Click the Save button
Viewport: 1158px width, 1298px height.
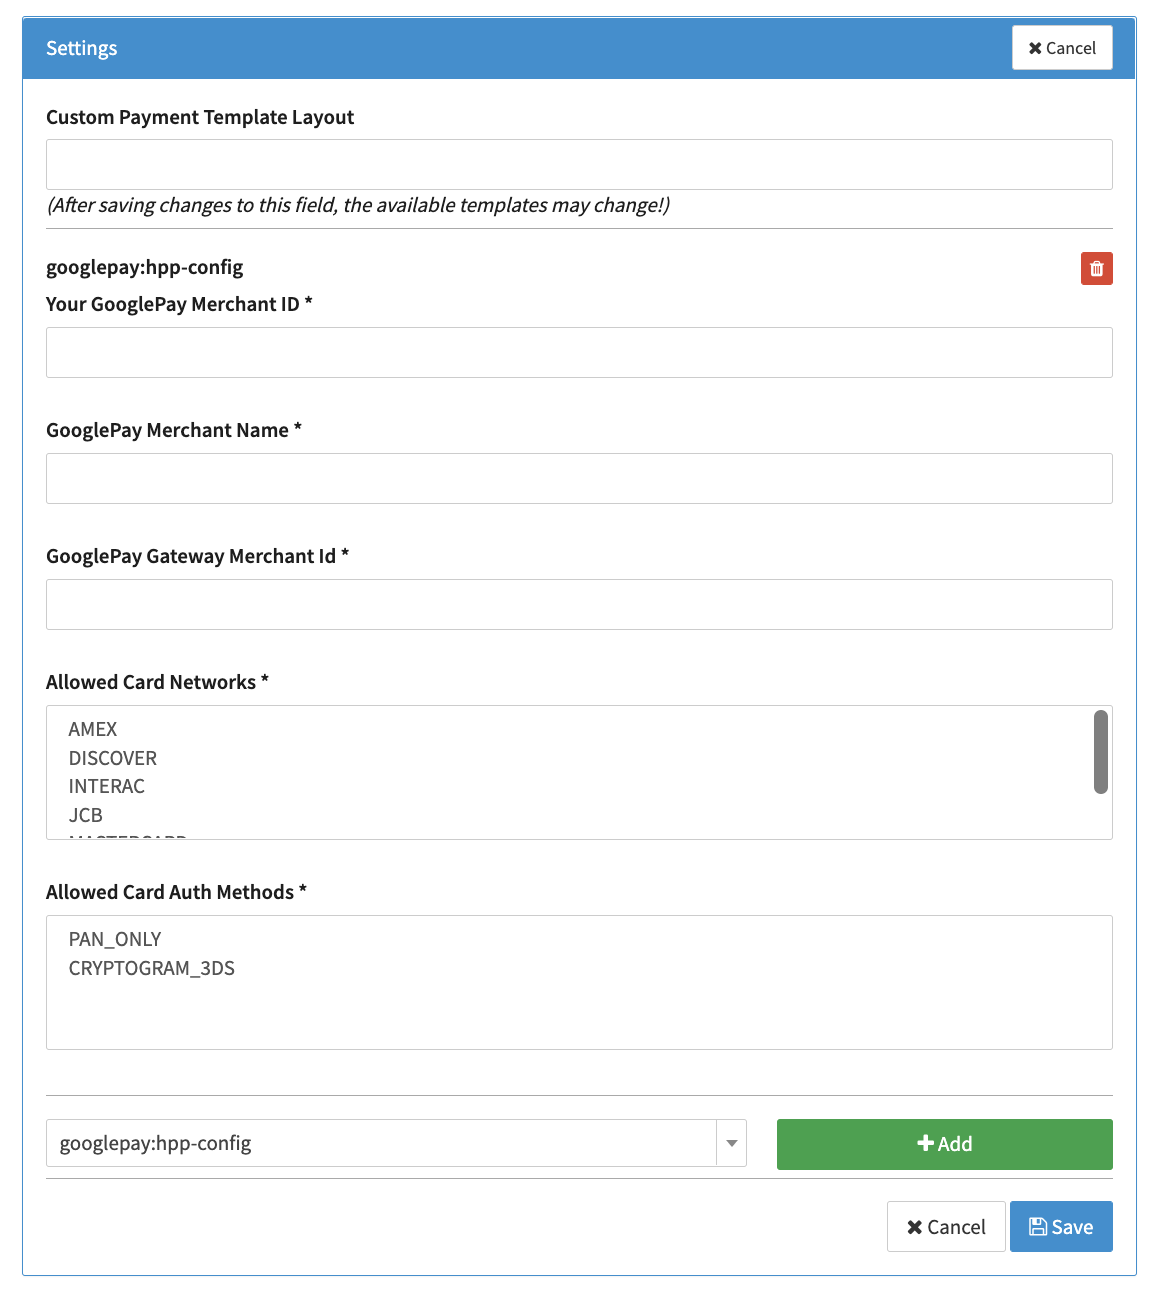pyautogui.click(x=1060, y=1227)
